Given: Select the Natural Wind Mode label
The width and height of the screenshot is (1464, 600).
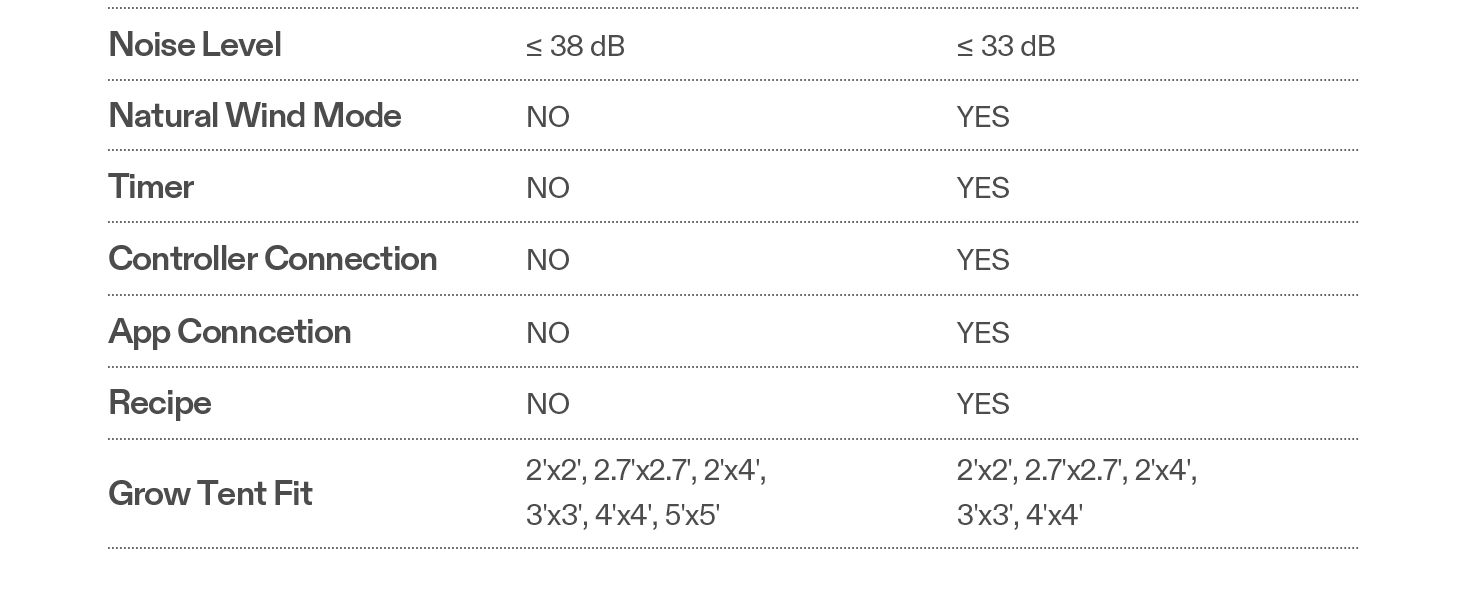Looking at the screenshot, I should (x=255, y=116).
